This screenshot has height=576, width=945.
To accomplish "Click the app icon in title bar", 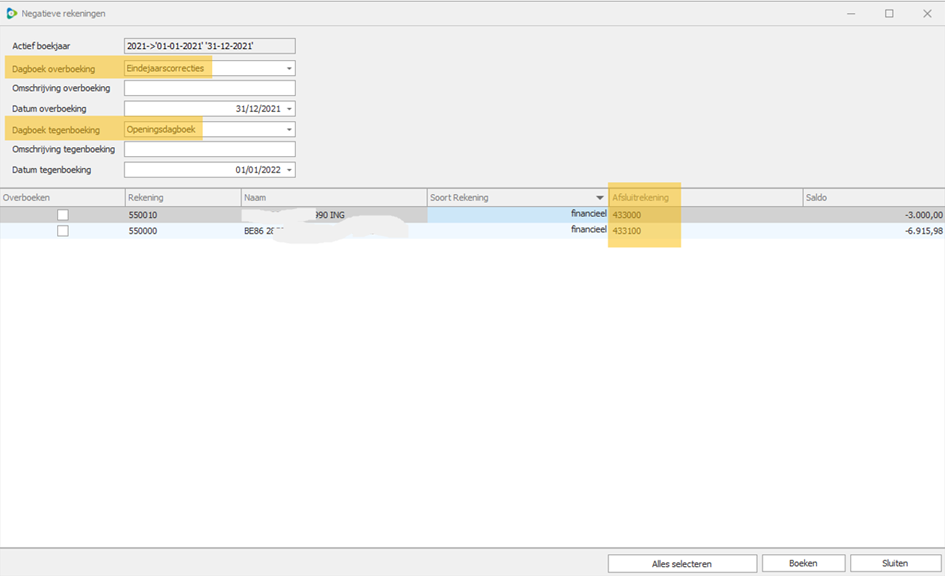I will (12, 13).
